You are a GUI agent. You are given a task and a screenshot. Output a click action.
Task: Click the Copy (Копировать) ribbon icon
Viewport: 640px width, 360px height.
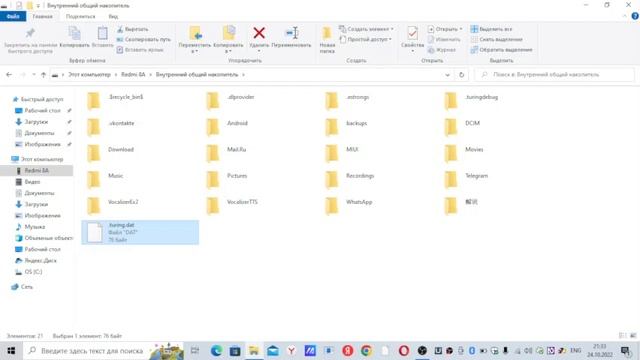(x=74, y=33)
